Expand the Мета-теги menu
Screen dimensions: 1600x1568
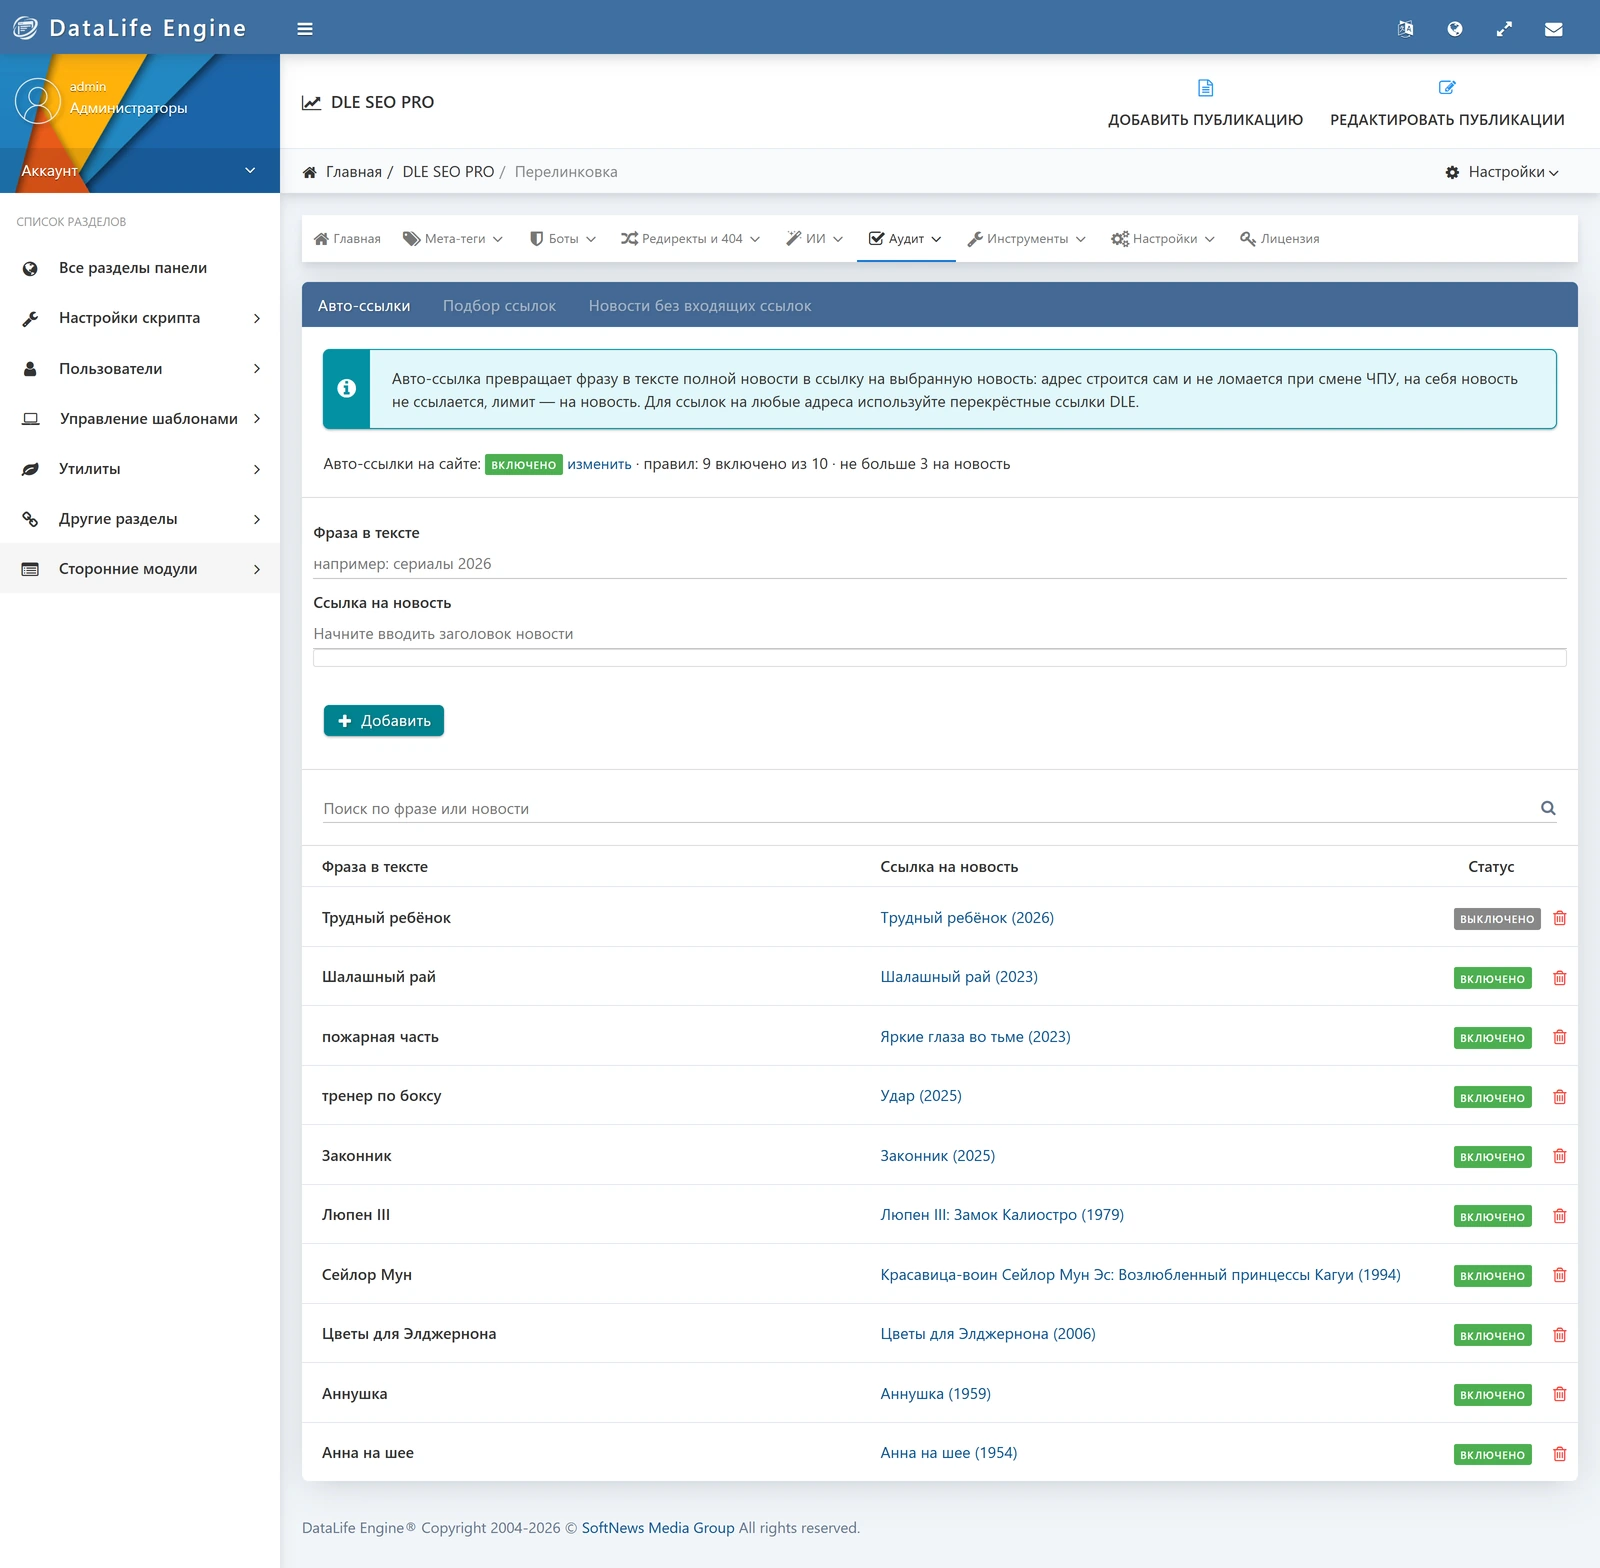pos(453,239)
